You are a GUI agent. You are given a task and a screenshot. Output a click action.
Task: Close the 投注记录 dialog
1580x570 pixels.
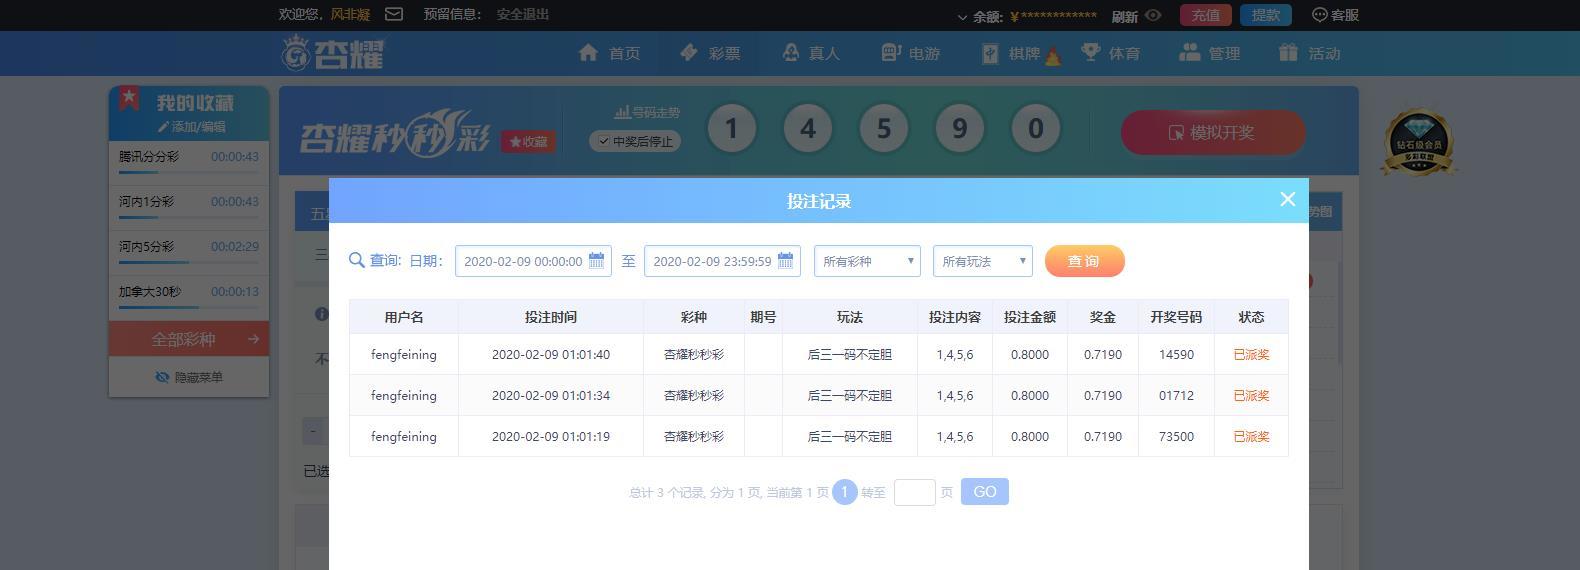pyautogui.click(x=1288, y=199)
